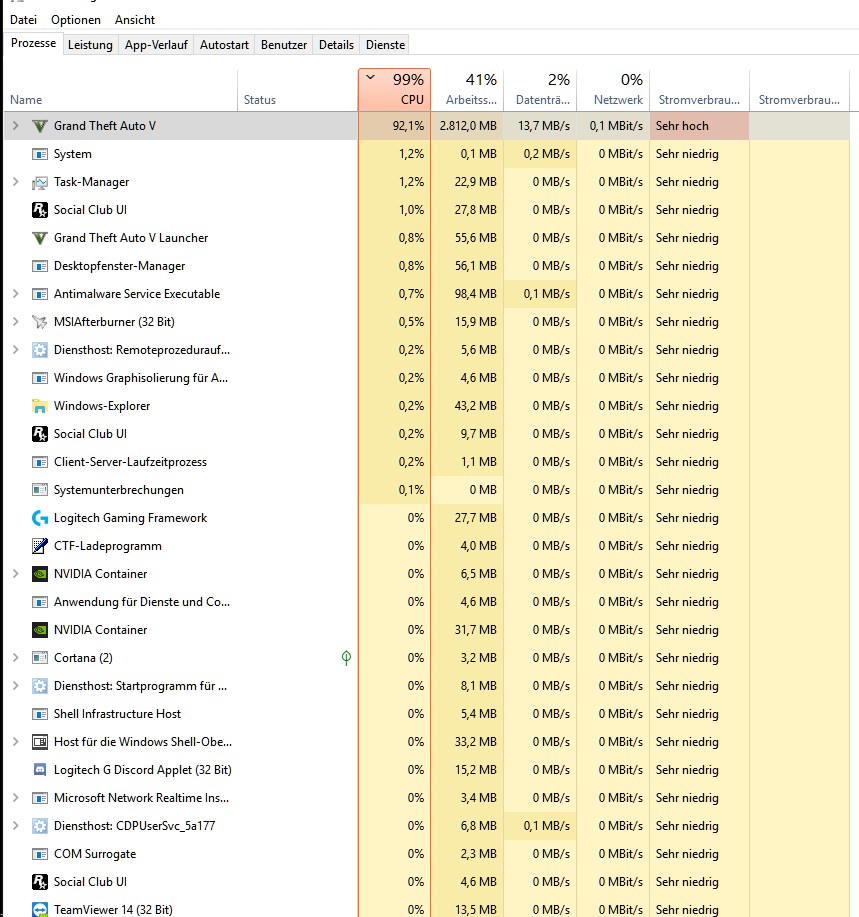Click the COM Surrogate icon
The height and width of the screenshot is (917, 859).
(39, 854)
